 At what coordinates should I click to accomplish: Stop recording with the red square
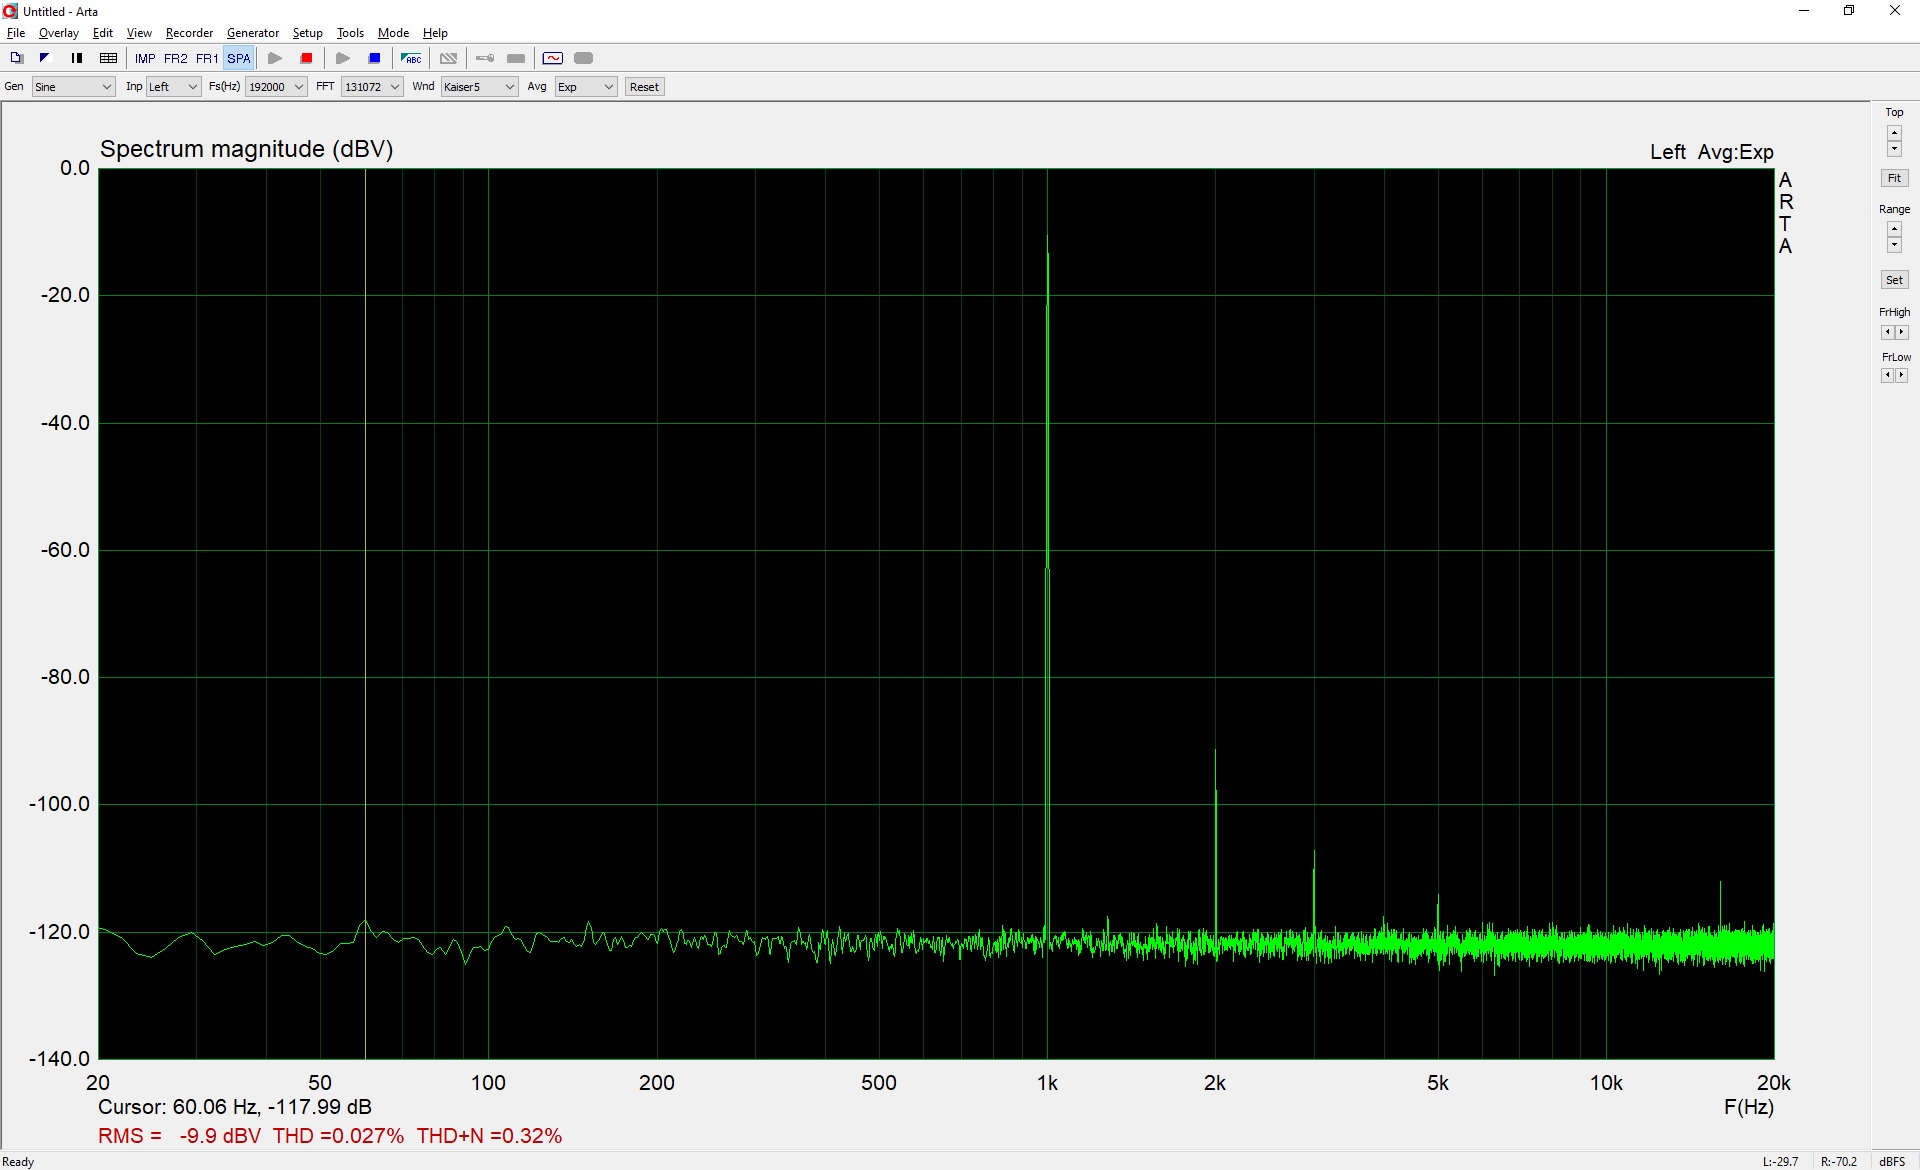coord(307,58)
